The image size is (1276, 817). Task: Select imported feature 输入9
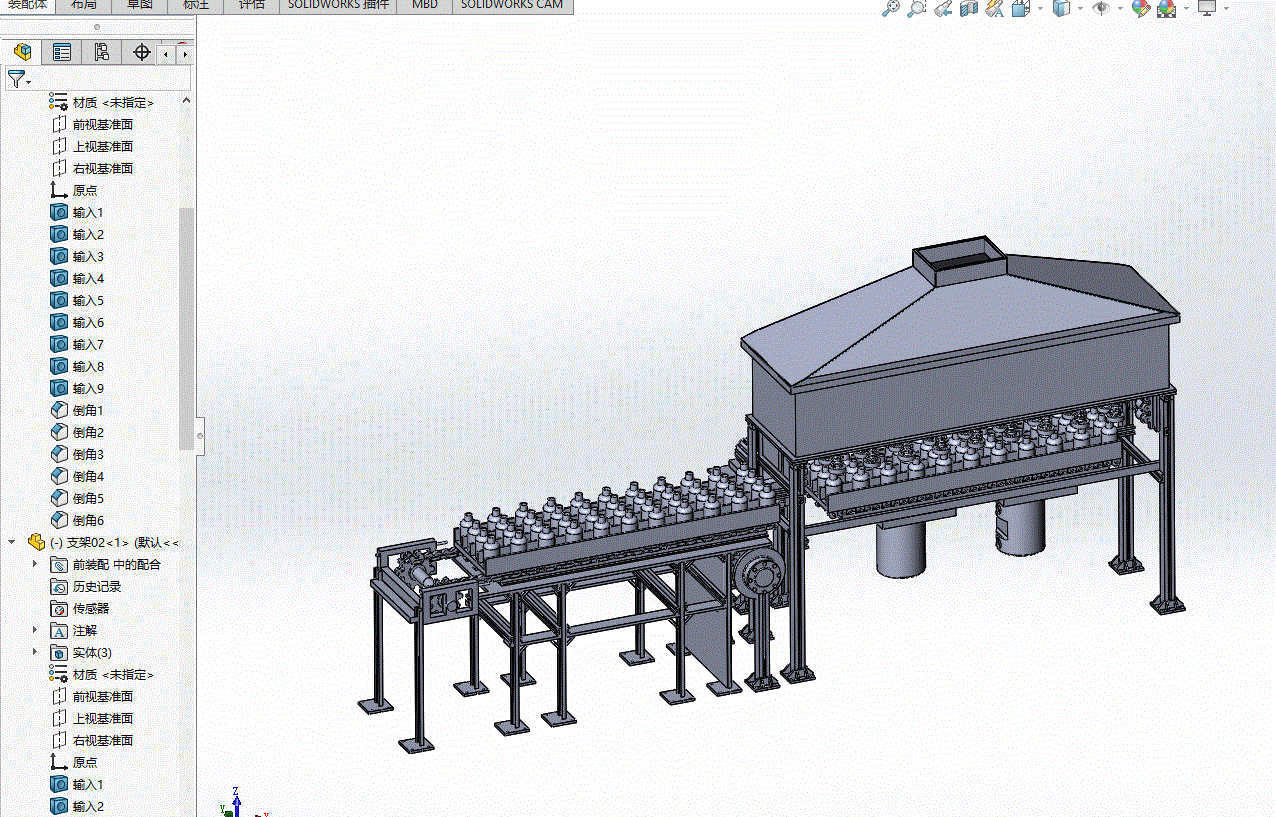point(77,388)
